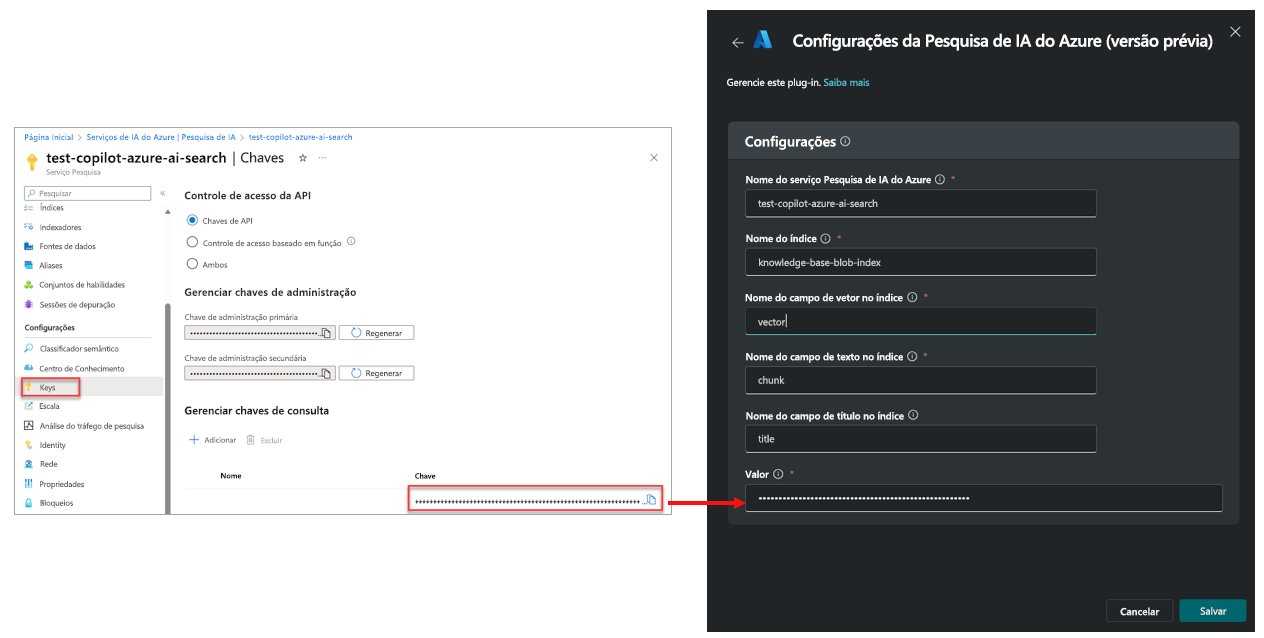Click the Chave column header
Image resolution: width=1264 pixels, height=638 pixels.
pos(425,476)
